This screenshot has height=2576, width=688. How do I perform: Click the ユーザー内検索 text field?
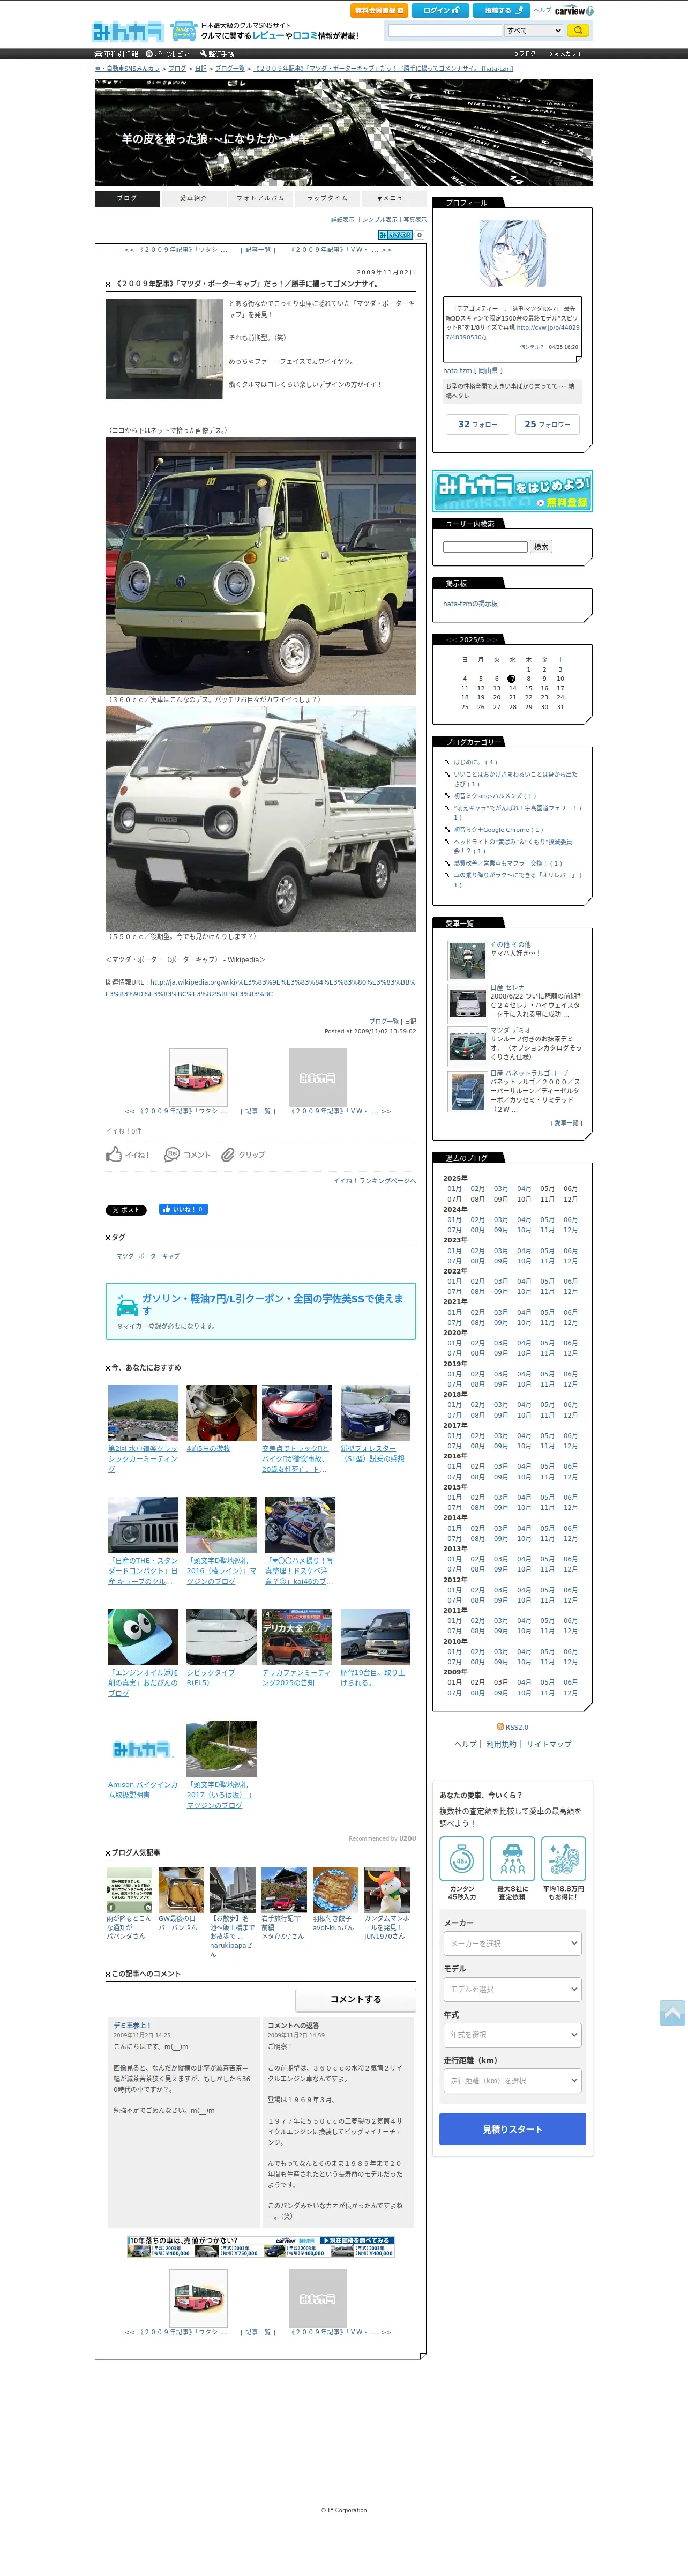(485, 547)
